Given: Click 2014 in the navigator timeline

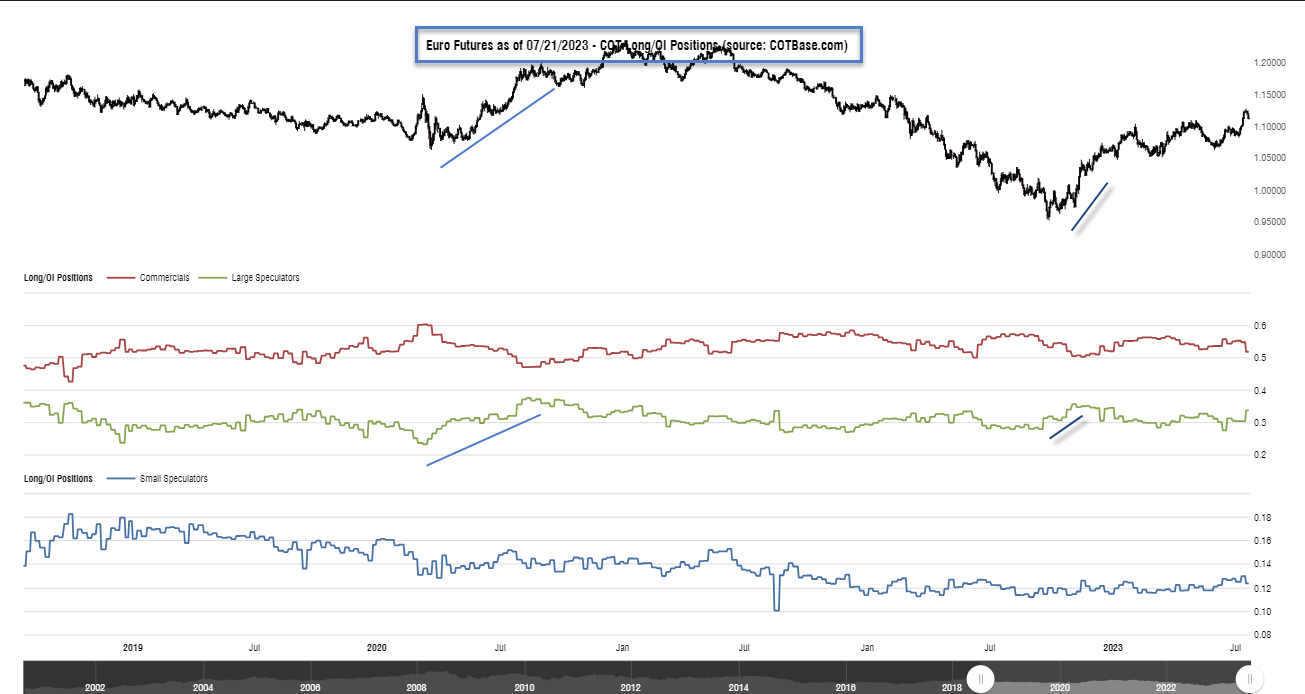Looking at the screenshot, I should tap(738, 688).
